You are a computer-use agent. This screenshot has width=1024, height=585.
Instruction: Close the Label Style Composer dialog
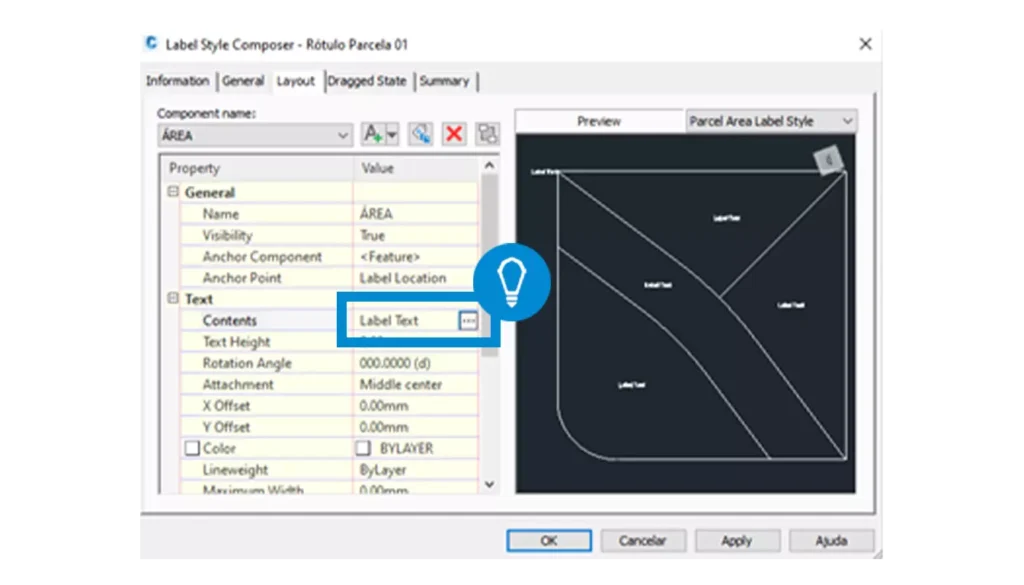pyautogui.click(x=865, y=44)
